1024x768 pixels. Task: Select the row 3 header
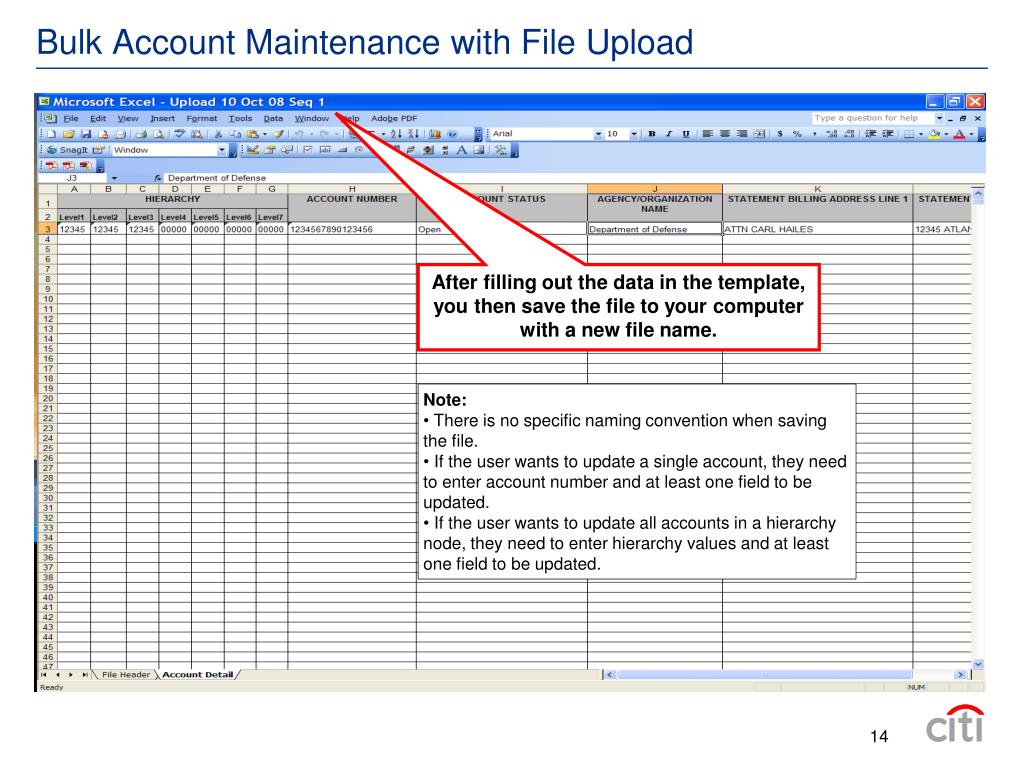pos(48,229)
